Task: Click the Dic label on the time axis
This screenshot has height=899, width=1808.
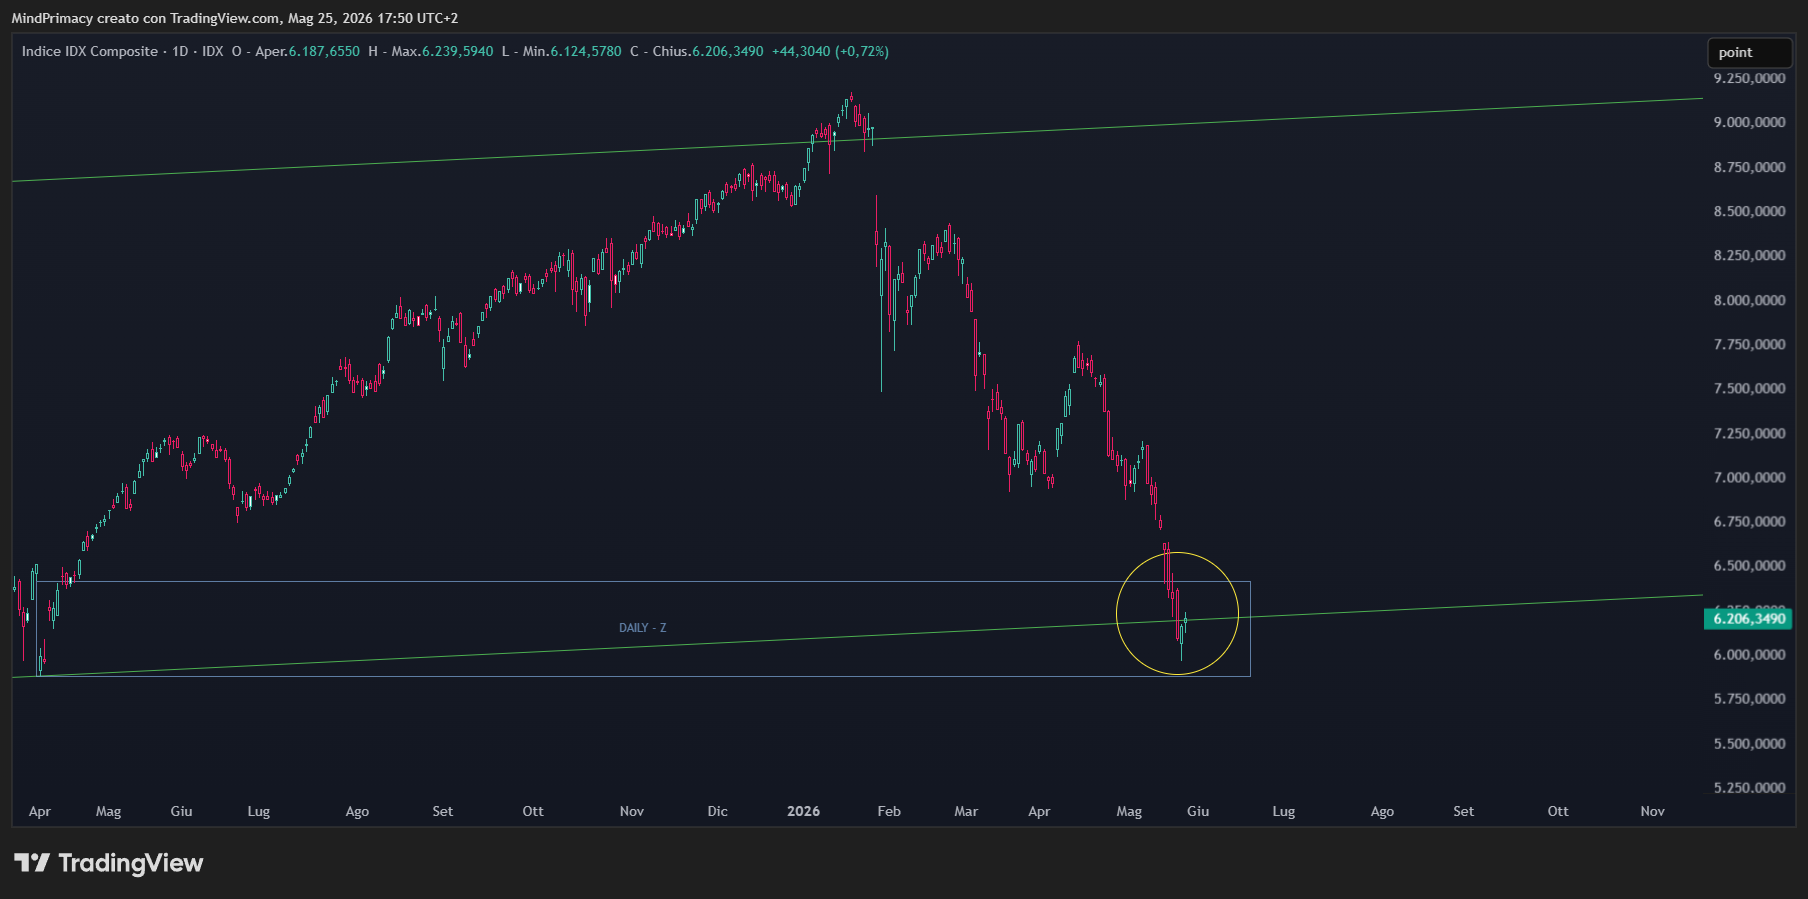Action: [x=718, y=811]
